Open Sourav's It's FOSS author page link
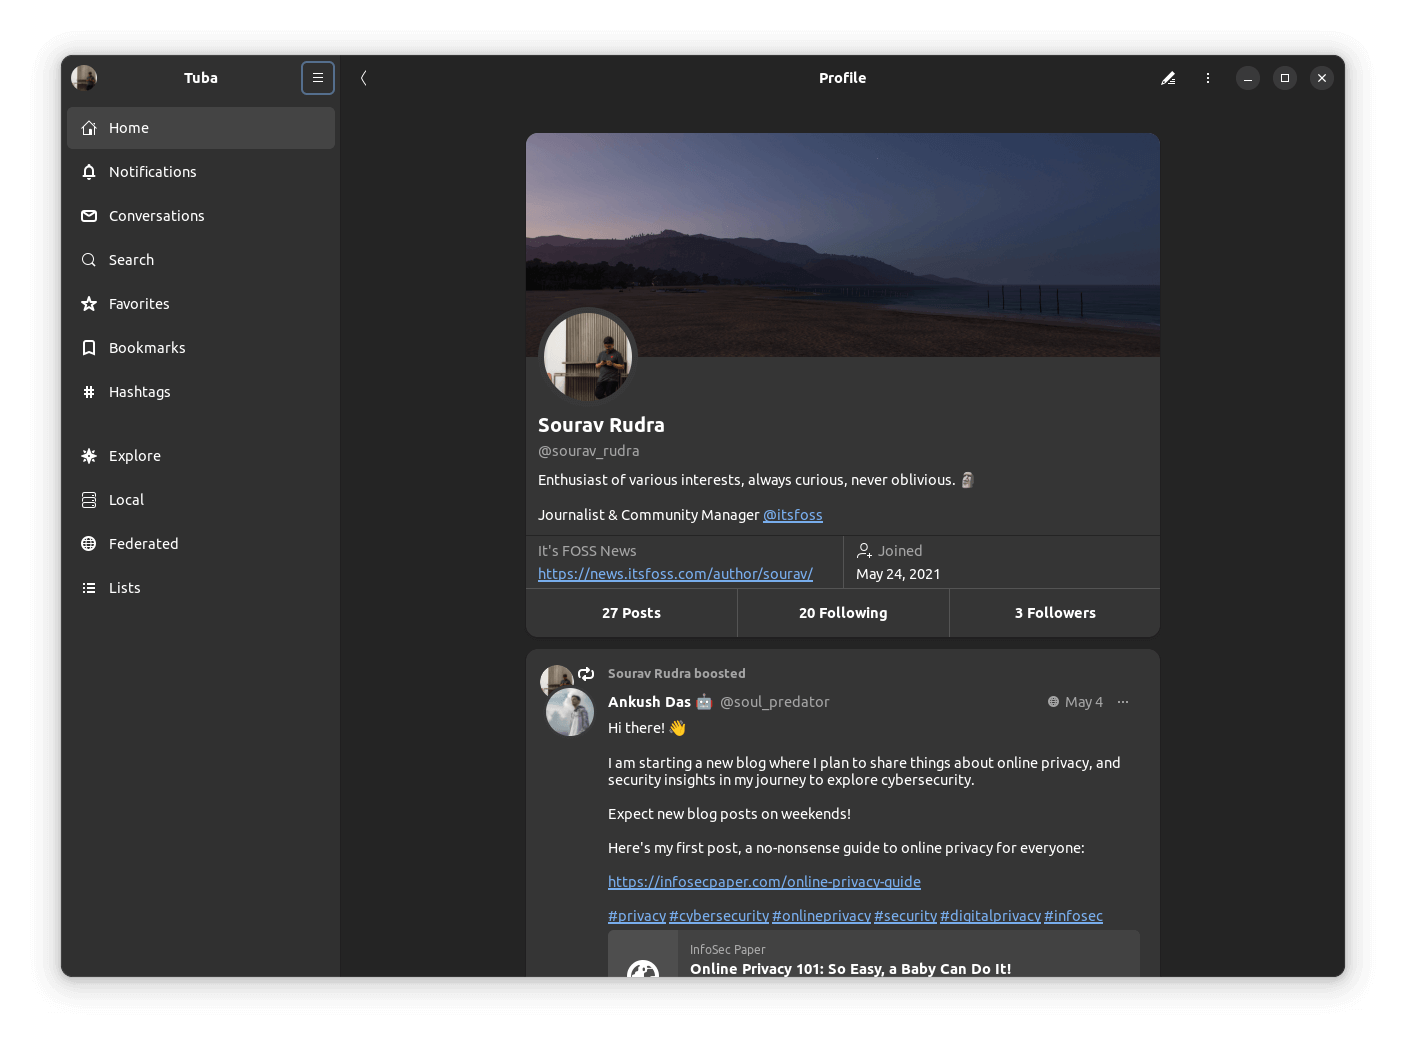 coord(675,573)
